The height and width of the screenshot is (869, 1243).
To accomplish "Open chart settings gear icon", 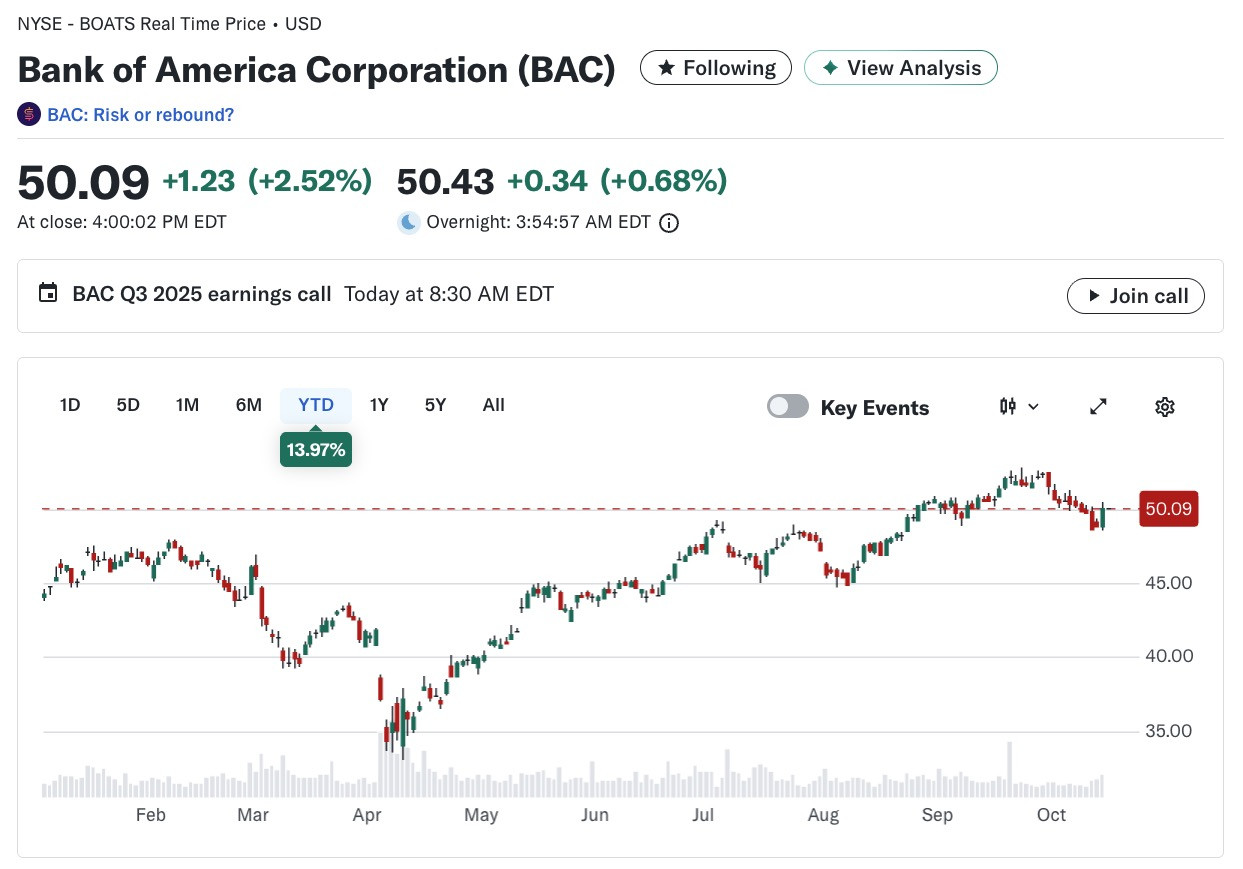I will pos(1164,407).
